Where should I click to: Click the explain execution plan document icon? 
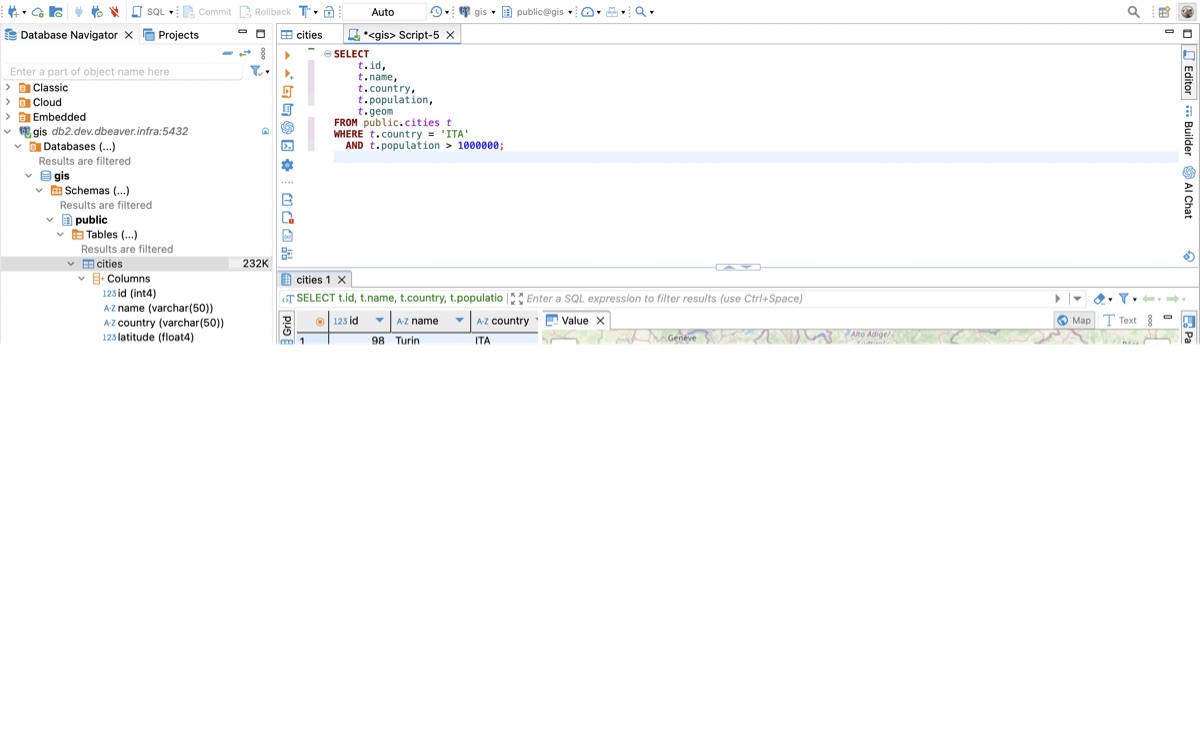point(288,109)
